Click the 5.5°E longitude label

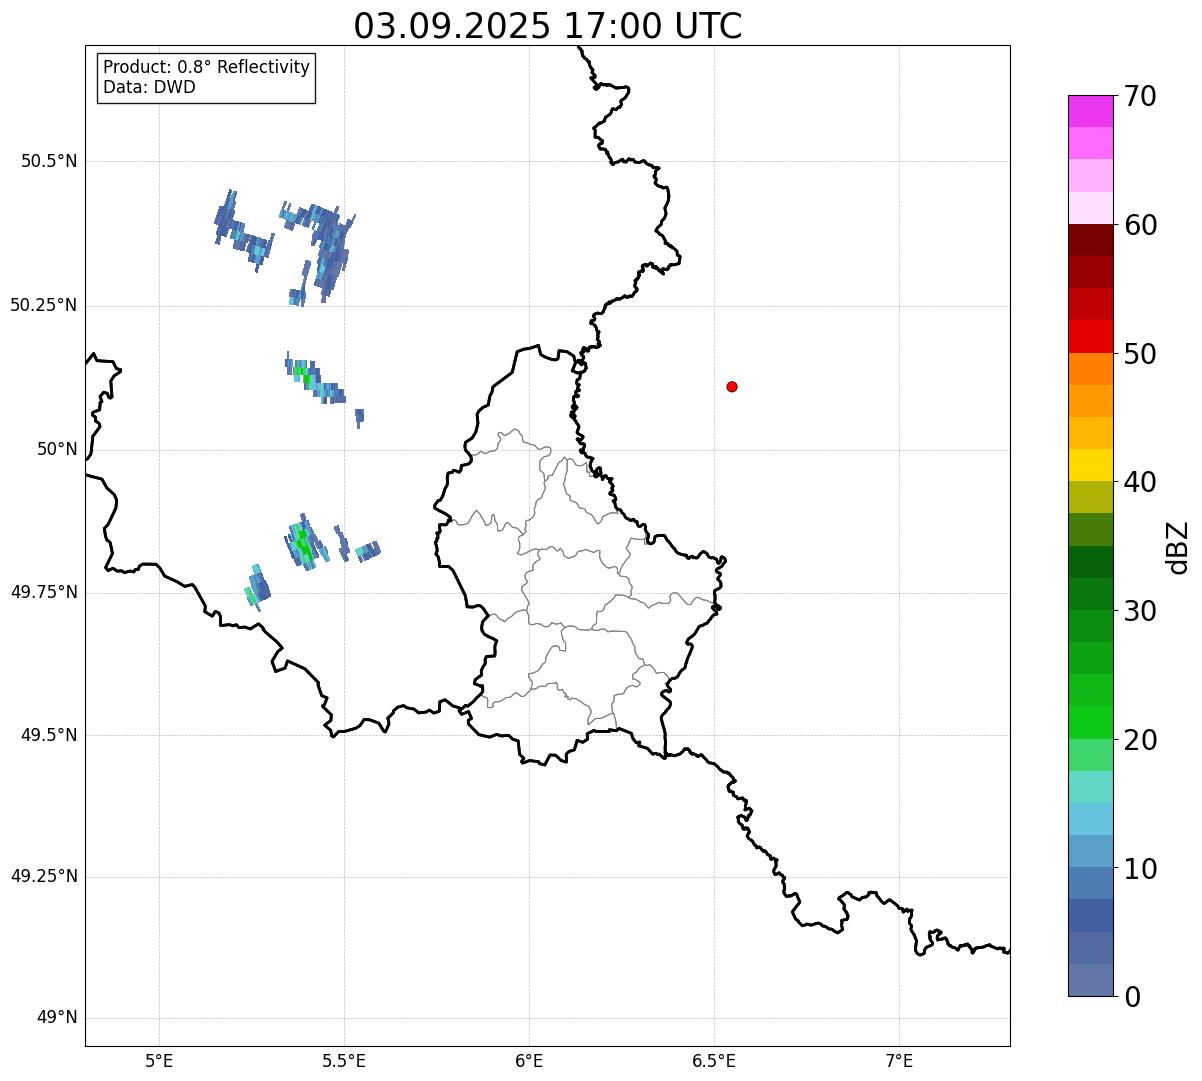tap(345, 1060)
